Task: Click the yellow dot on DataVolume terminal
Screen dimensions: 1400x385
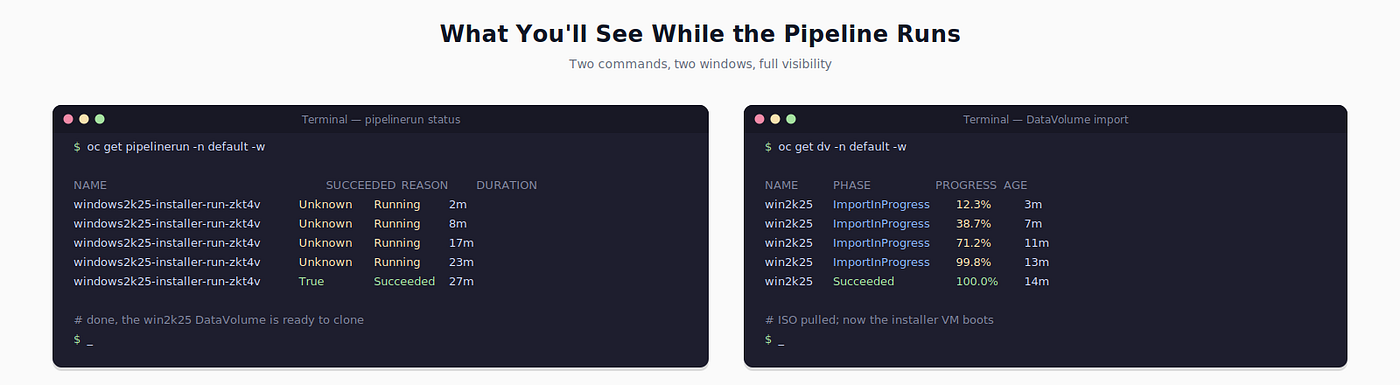Action: click(775, 119)
